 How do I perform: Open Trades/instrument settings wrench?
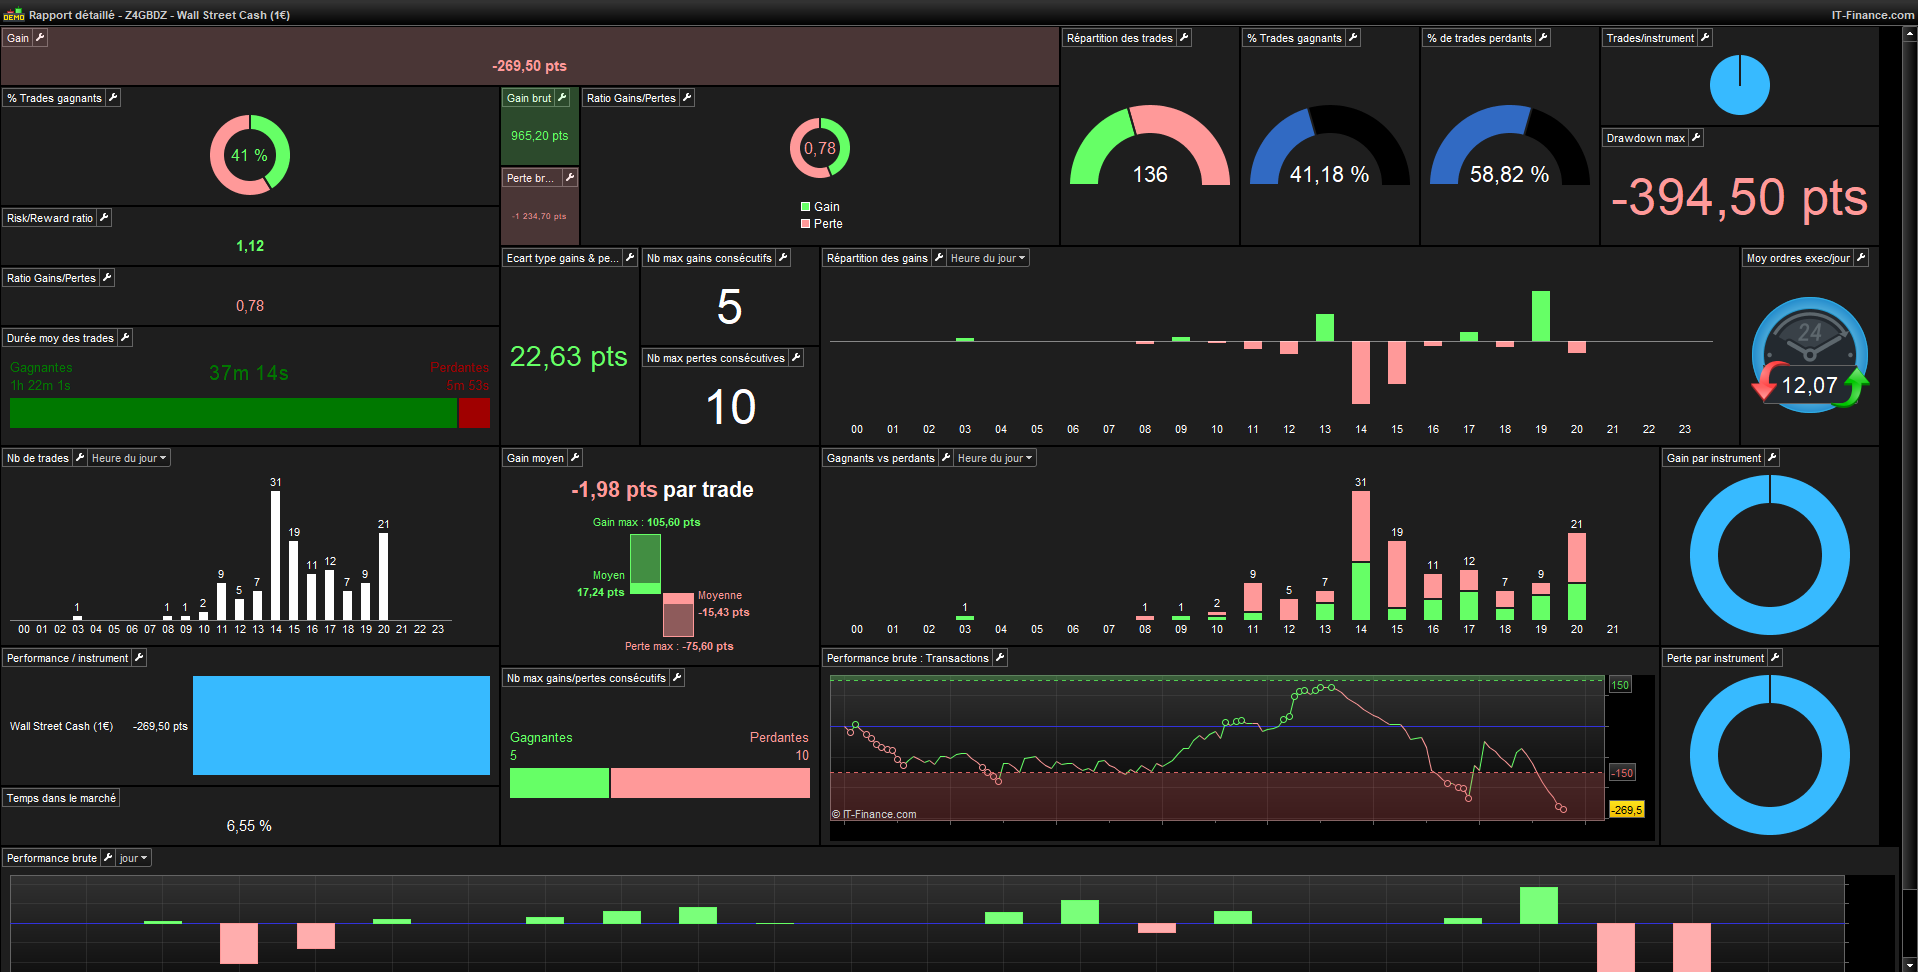[x=1705, y=38]
